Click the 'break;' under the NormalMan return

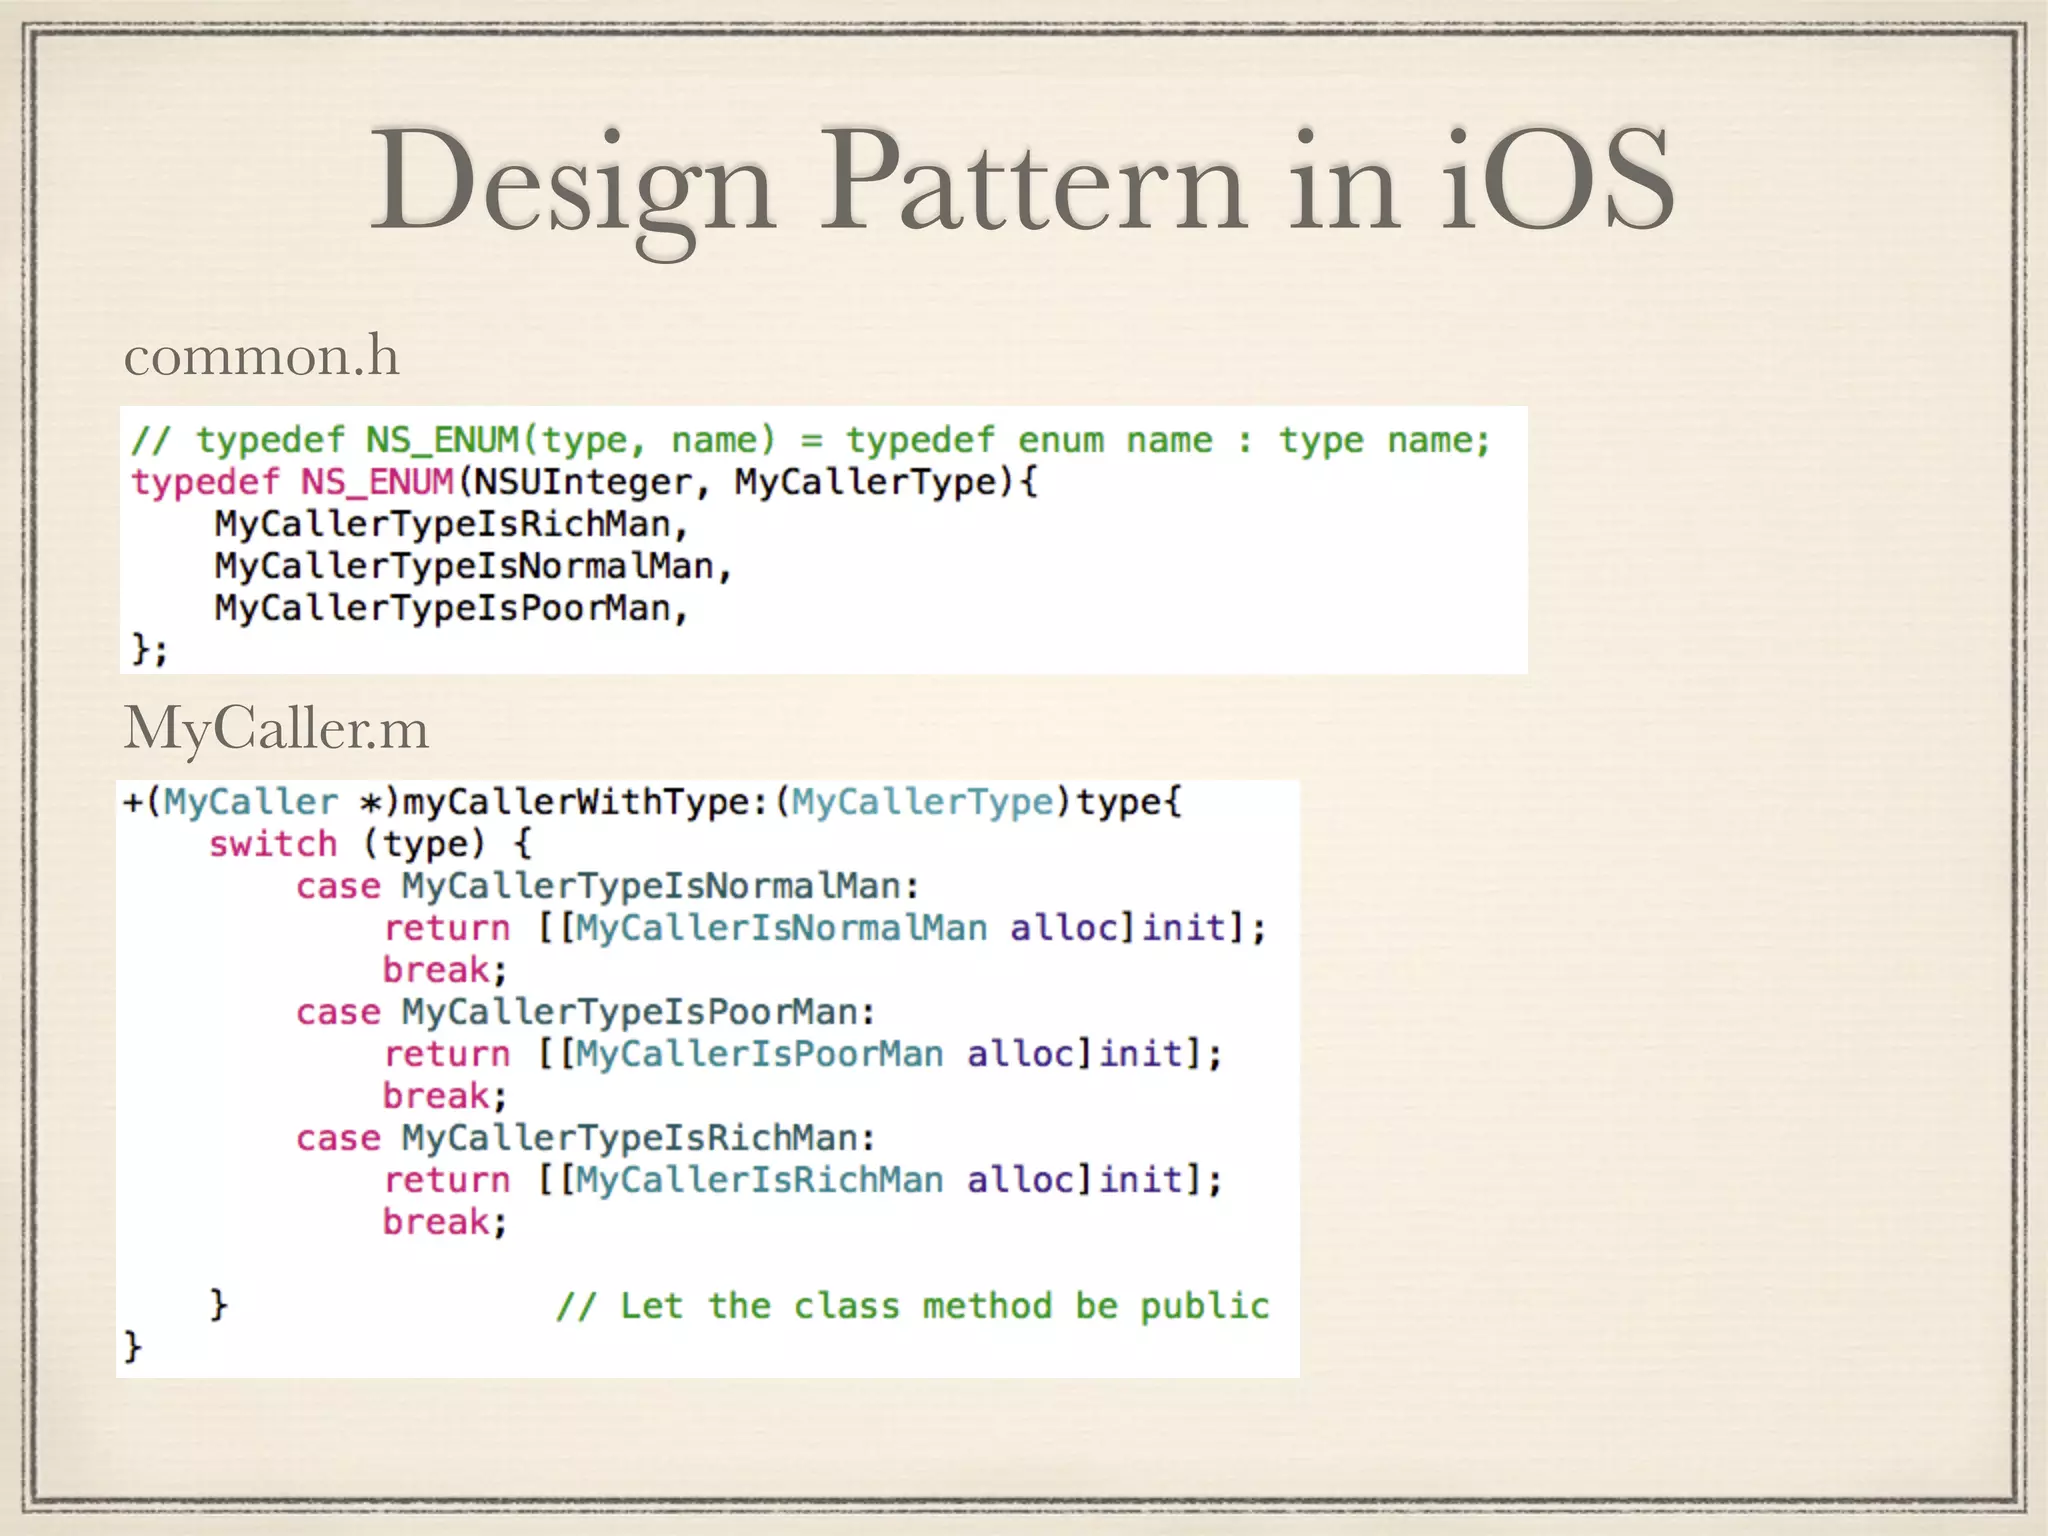(x=446, y=970)
